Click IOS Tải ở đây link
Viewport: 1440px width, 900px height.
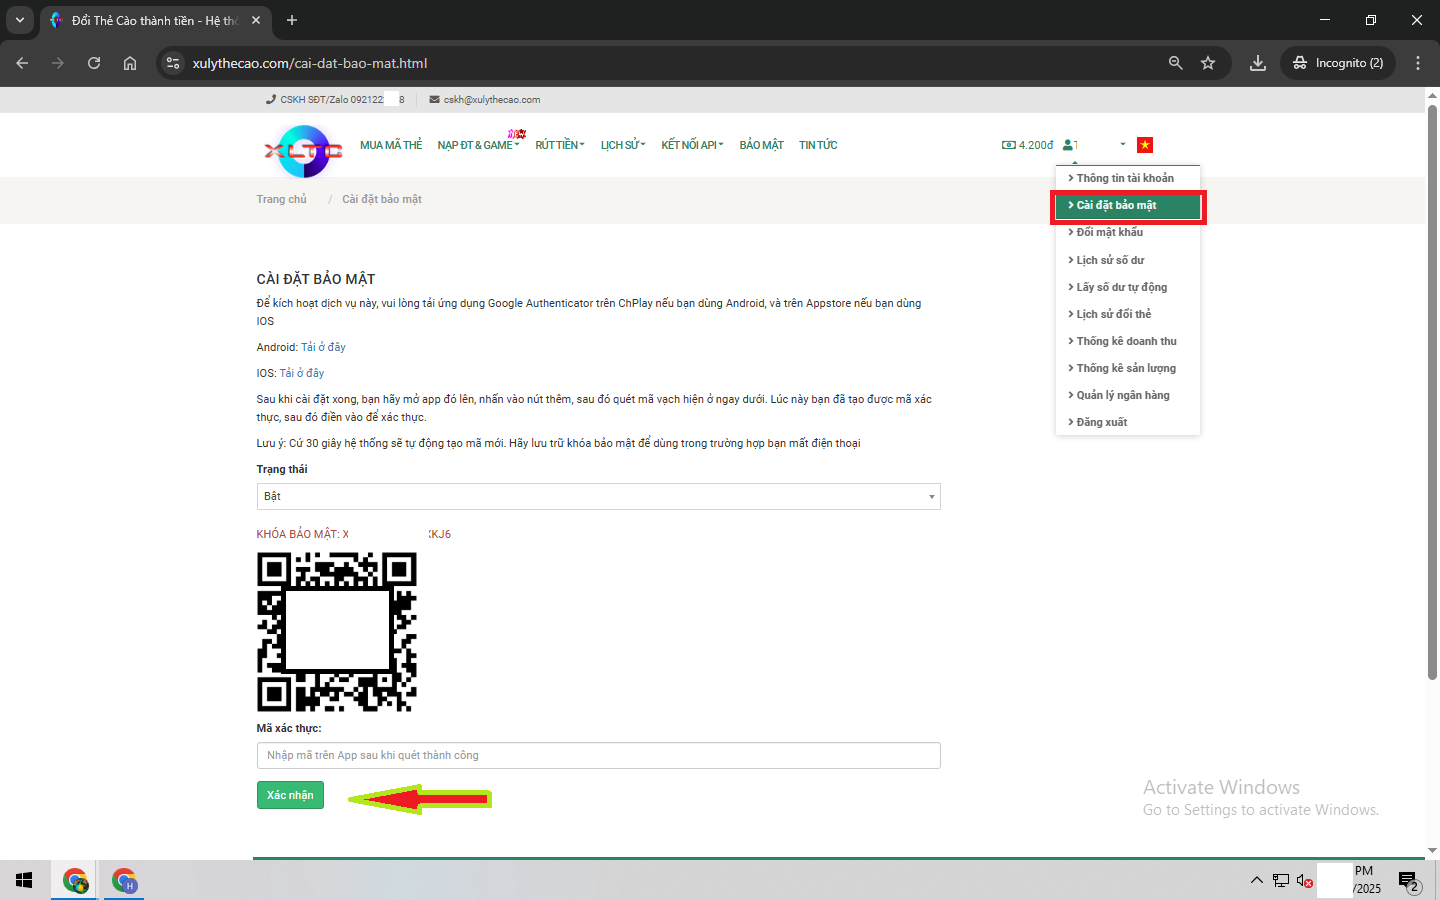[x=302, y=373]
